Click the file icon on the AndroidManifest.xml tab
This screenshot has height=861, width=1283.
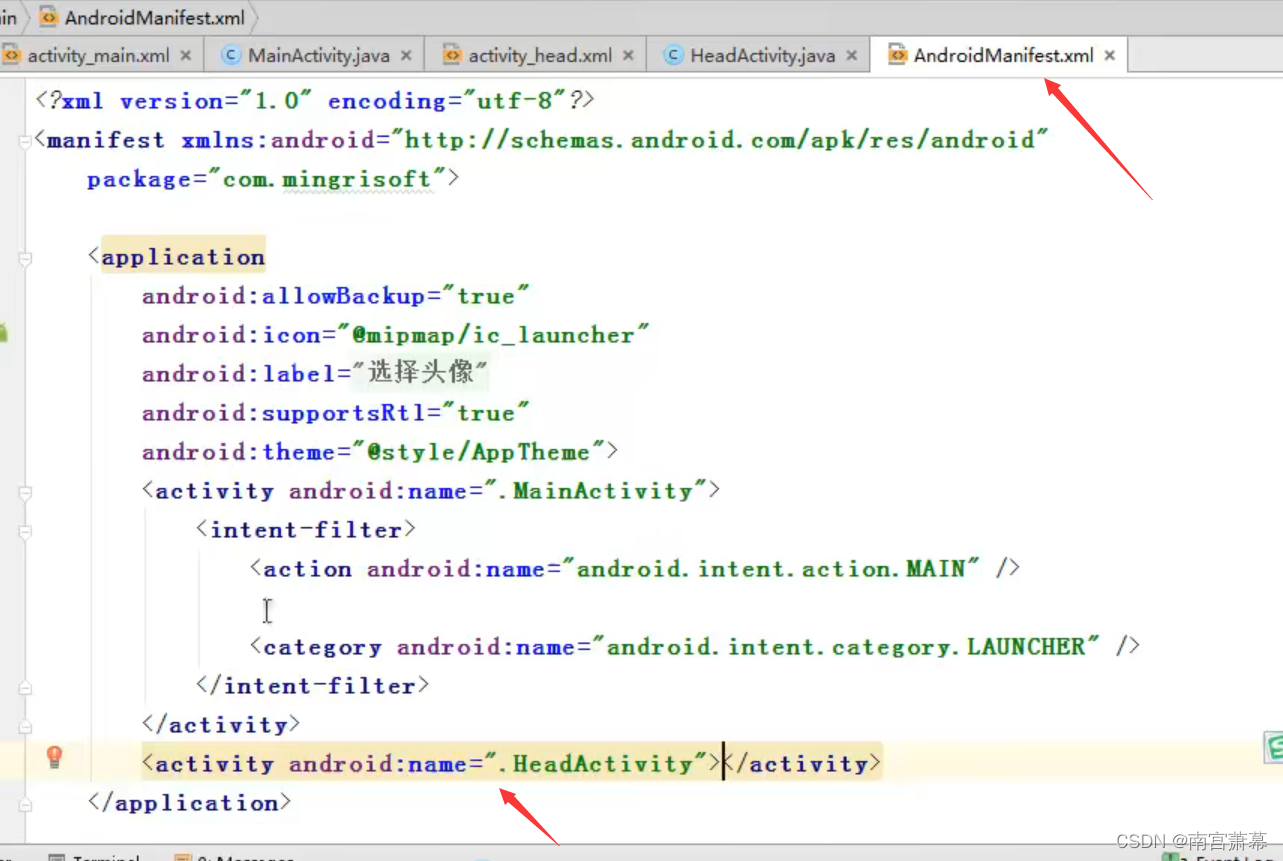897,56
